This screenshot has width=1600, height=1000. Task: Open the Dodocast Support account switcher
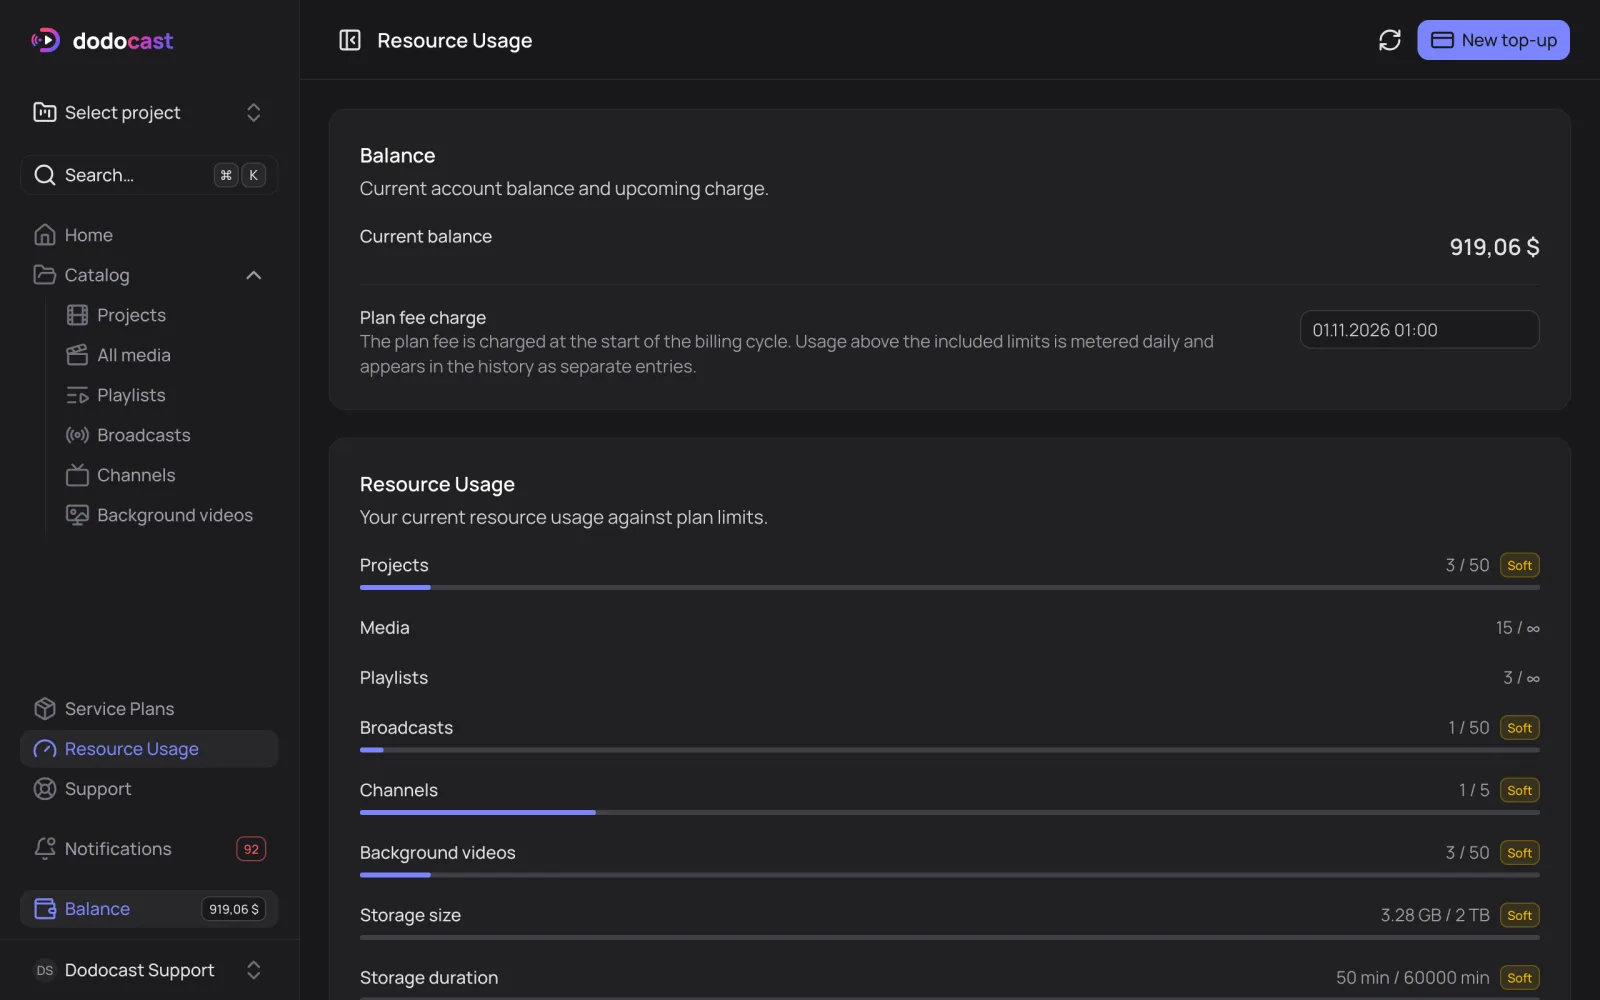(149, 970)
